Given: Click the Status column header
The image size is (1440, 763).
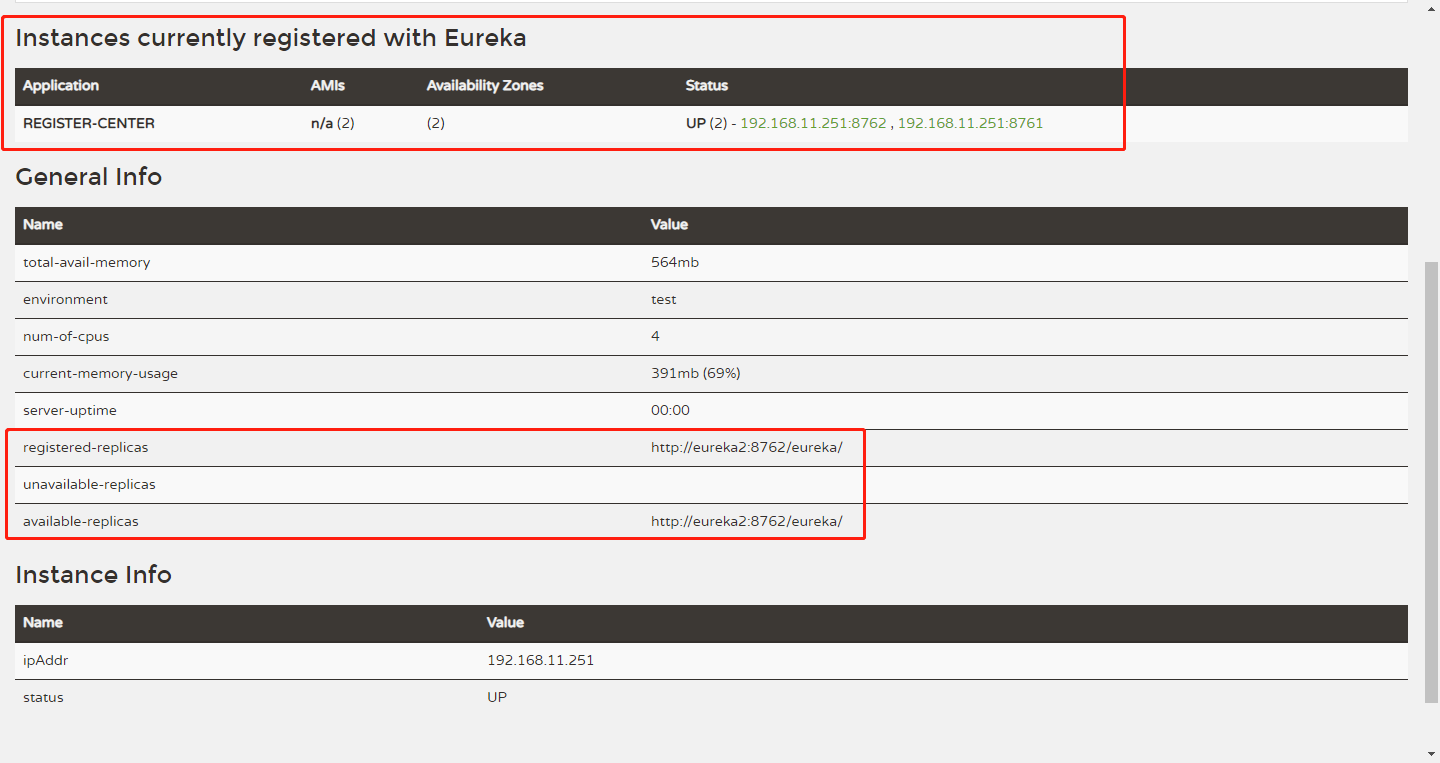Looking at the screenshot, I should [707, 86].
